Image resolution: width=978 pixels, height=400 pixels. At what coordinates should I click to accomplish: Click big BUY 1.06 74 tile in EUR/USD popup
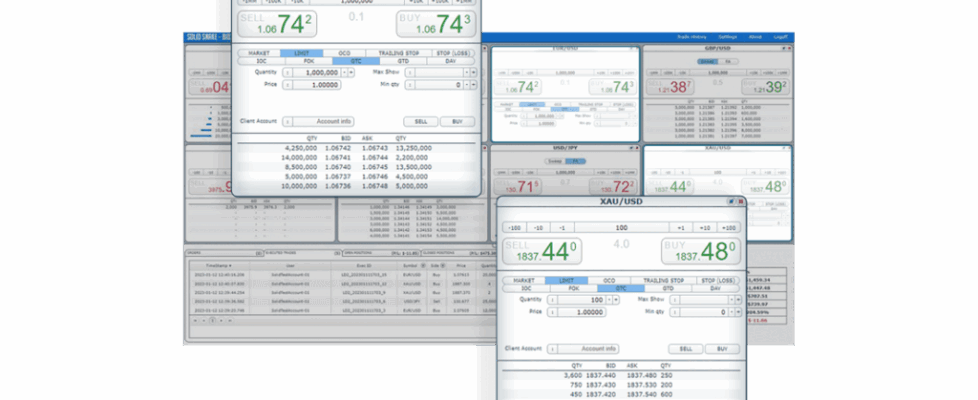[435, 24]
